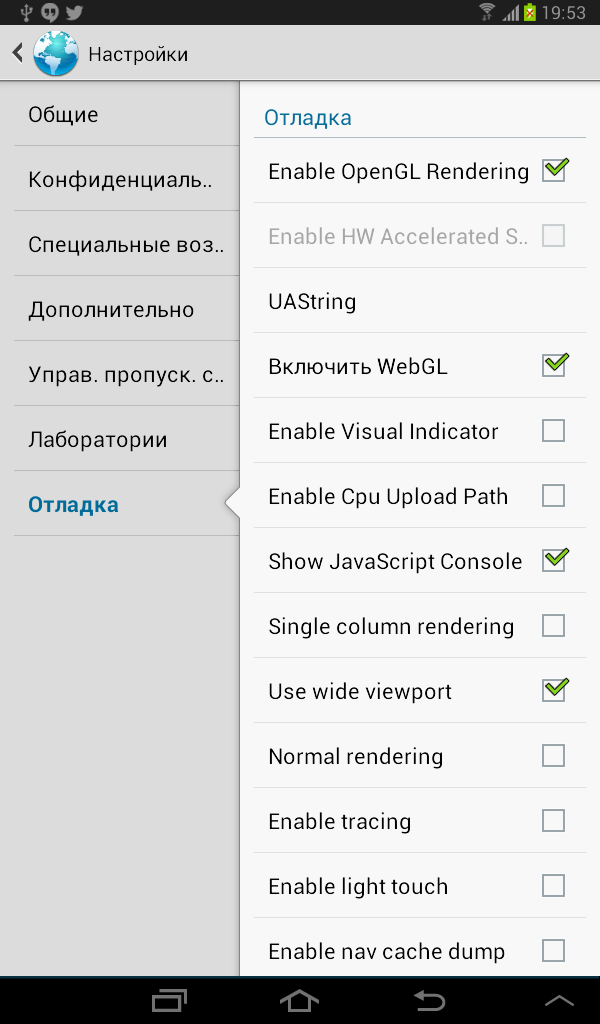Open the recent apps button
Screen dimensions: 600x1024
(x=169, y=999)
